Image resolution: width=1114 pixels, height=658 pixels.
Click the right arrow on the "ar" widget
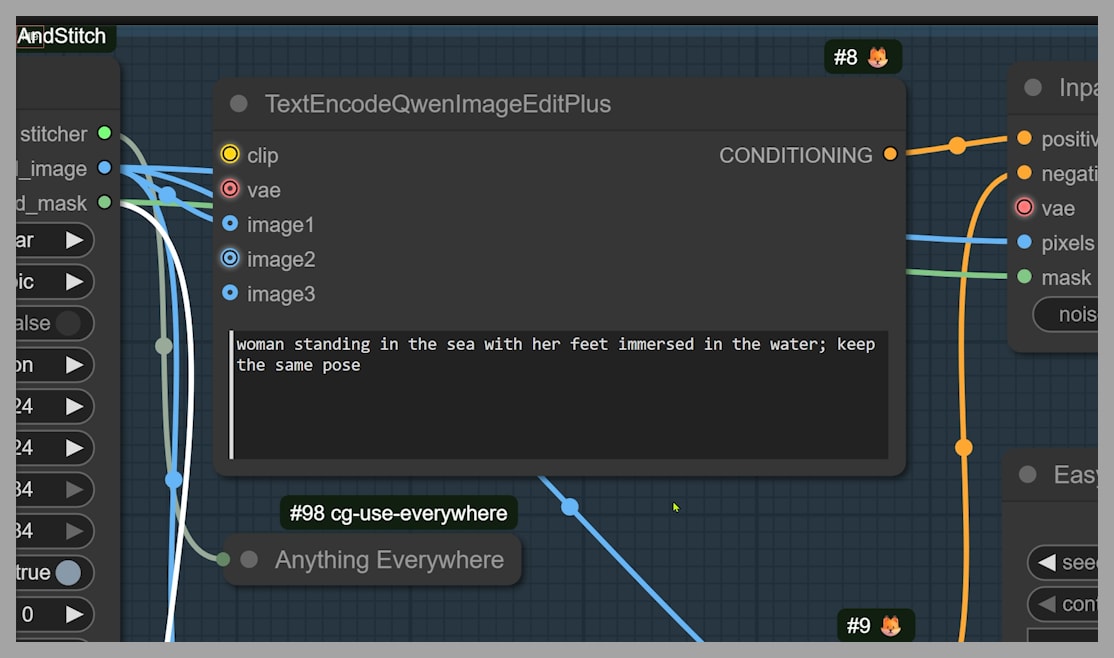[x=74, y=240]
